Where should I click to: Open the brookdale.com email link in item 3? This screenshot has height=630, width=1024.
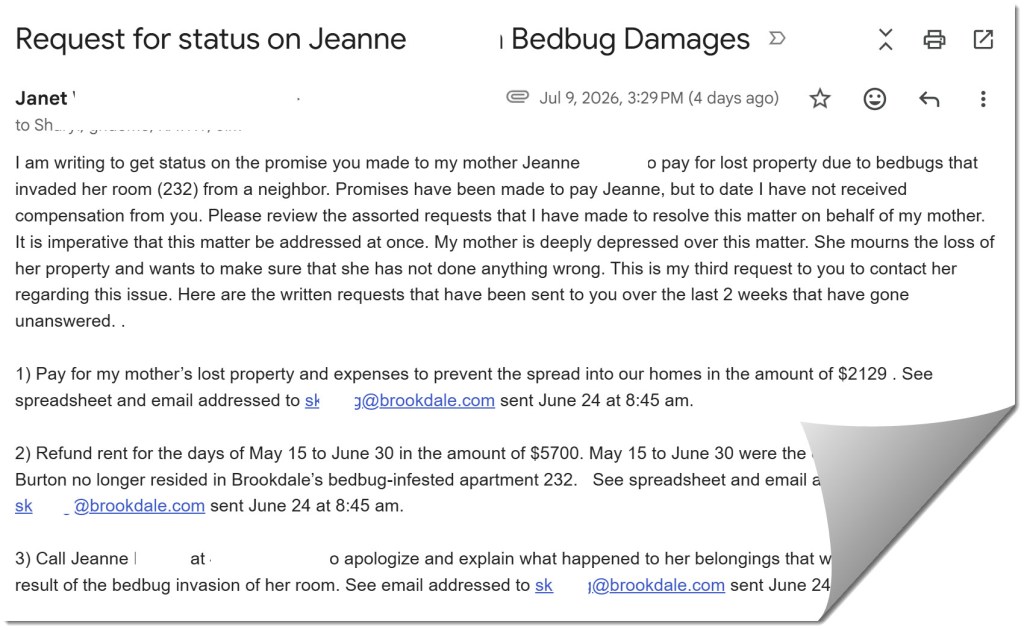656,585
